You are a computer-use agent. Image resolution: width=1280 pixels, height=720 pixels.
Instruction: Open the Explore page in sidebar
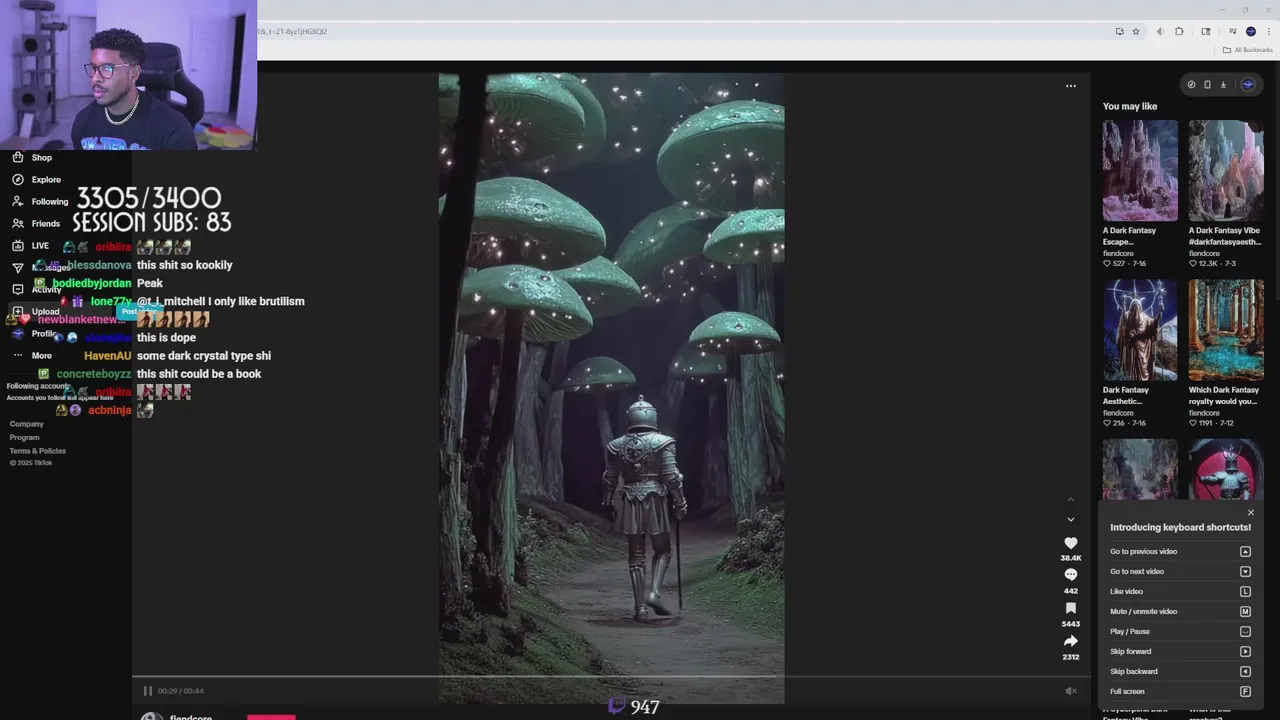[x=35, y=179]
